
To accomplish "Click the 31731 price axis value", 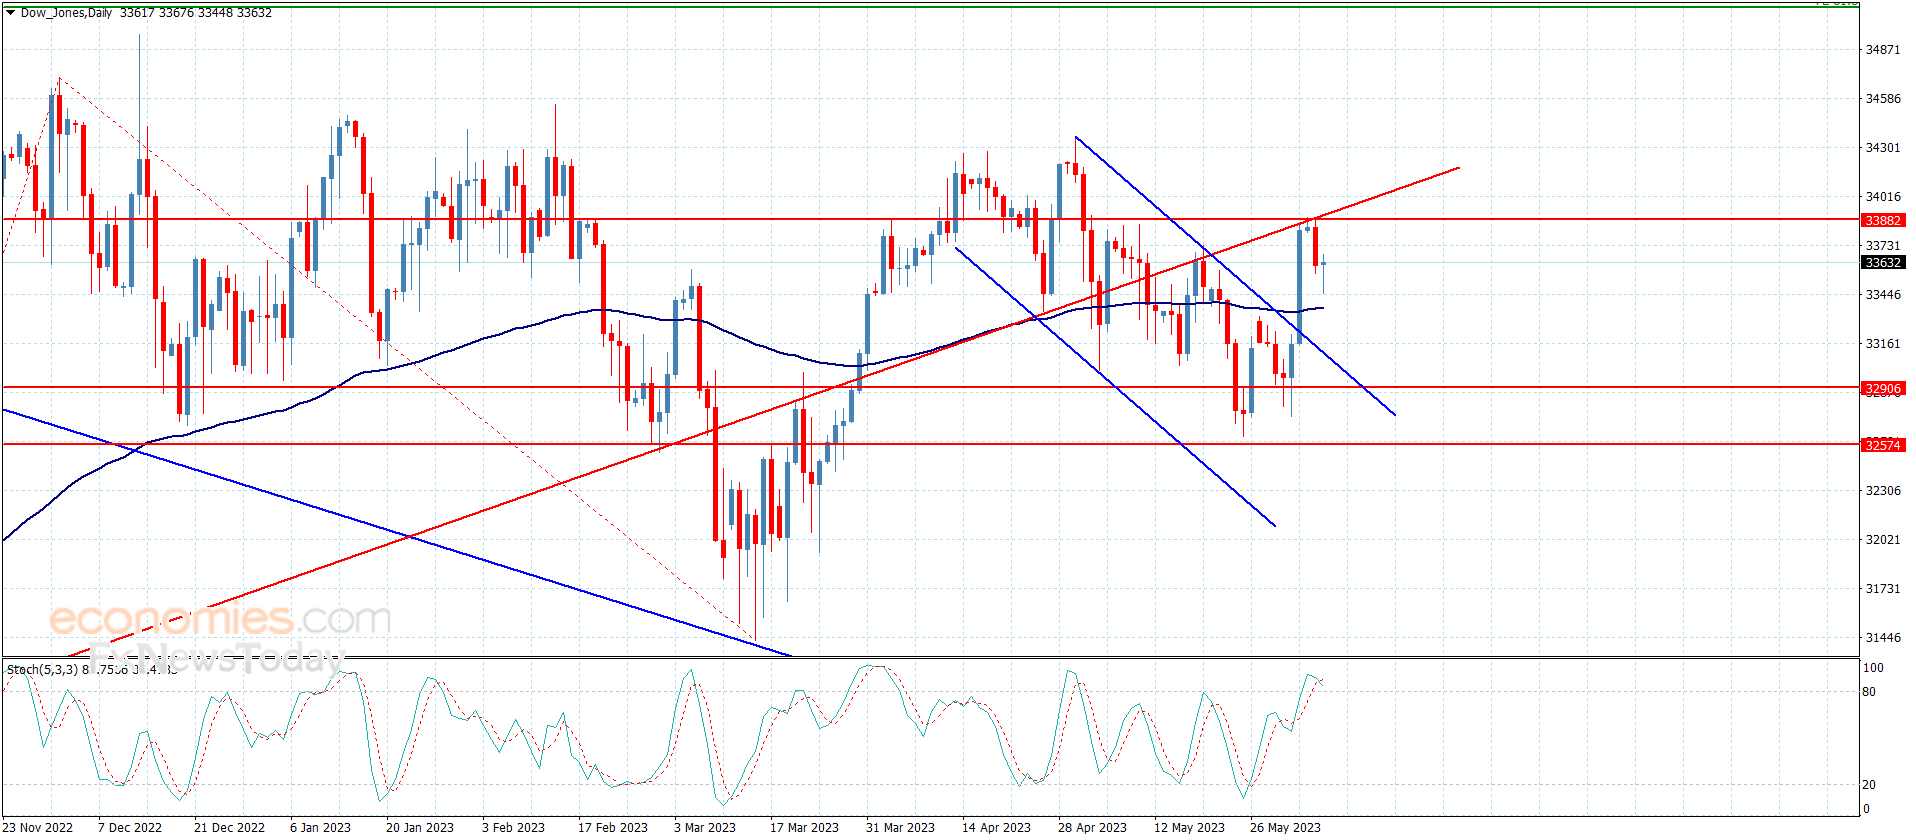I will point(1883,589).
